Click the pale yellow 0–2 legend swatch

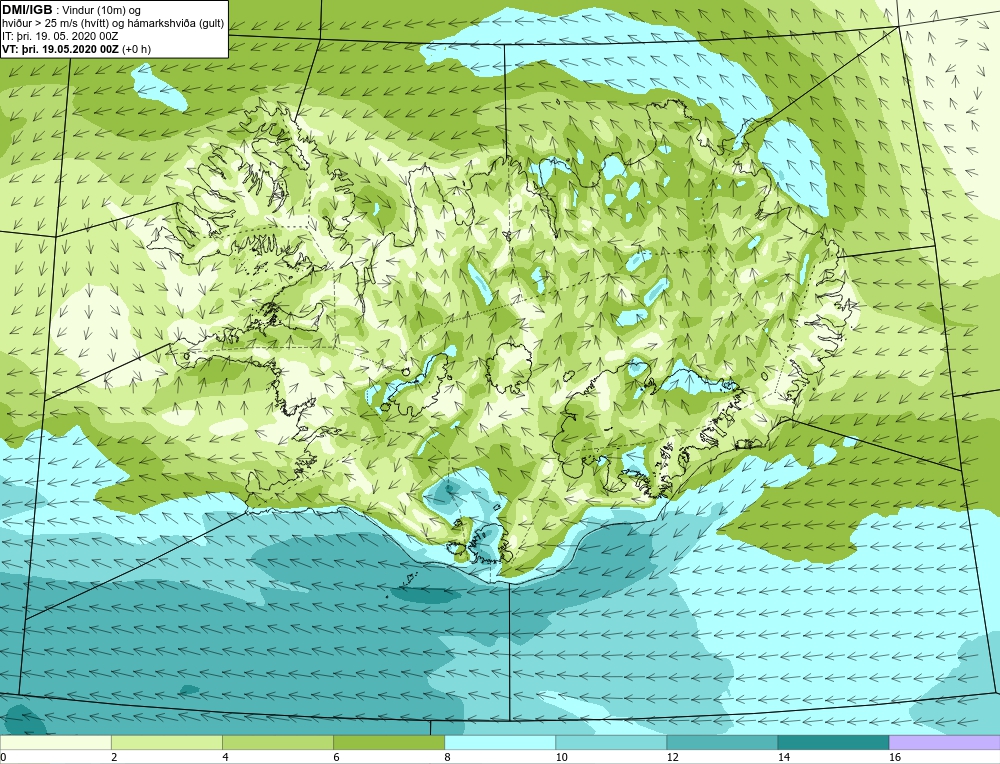click(x=55, y=742)
